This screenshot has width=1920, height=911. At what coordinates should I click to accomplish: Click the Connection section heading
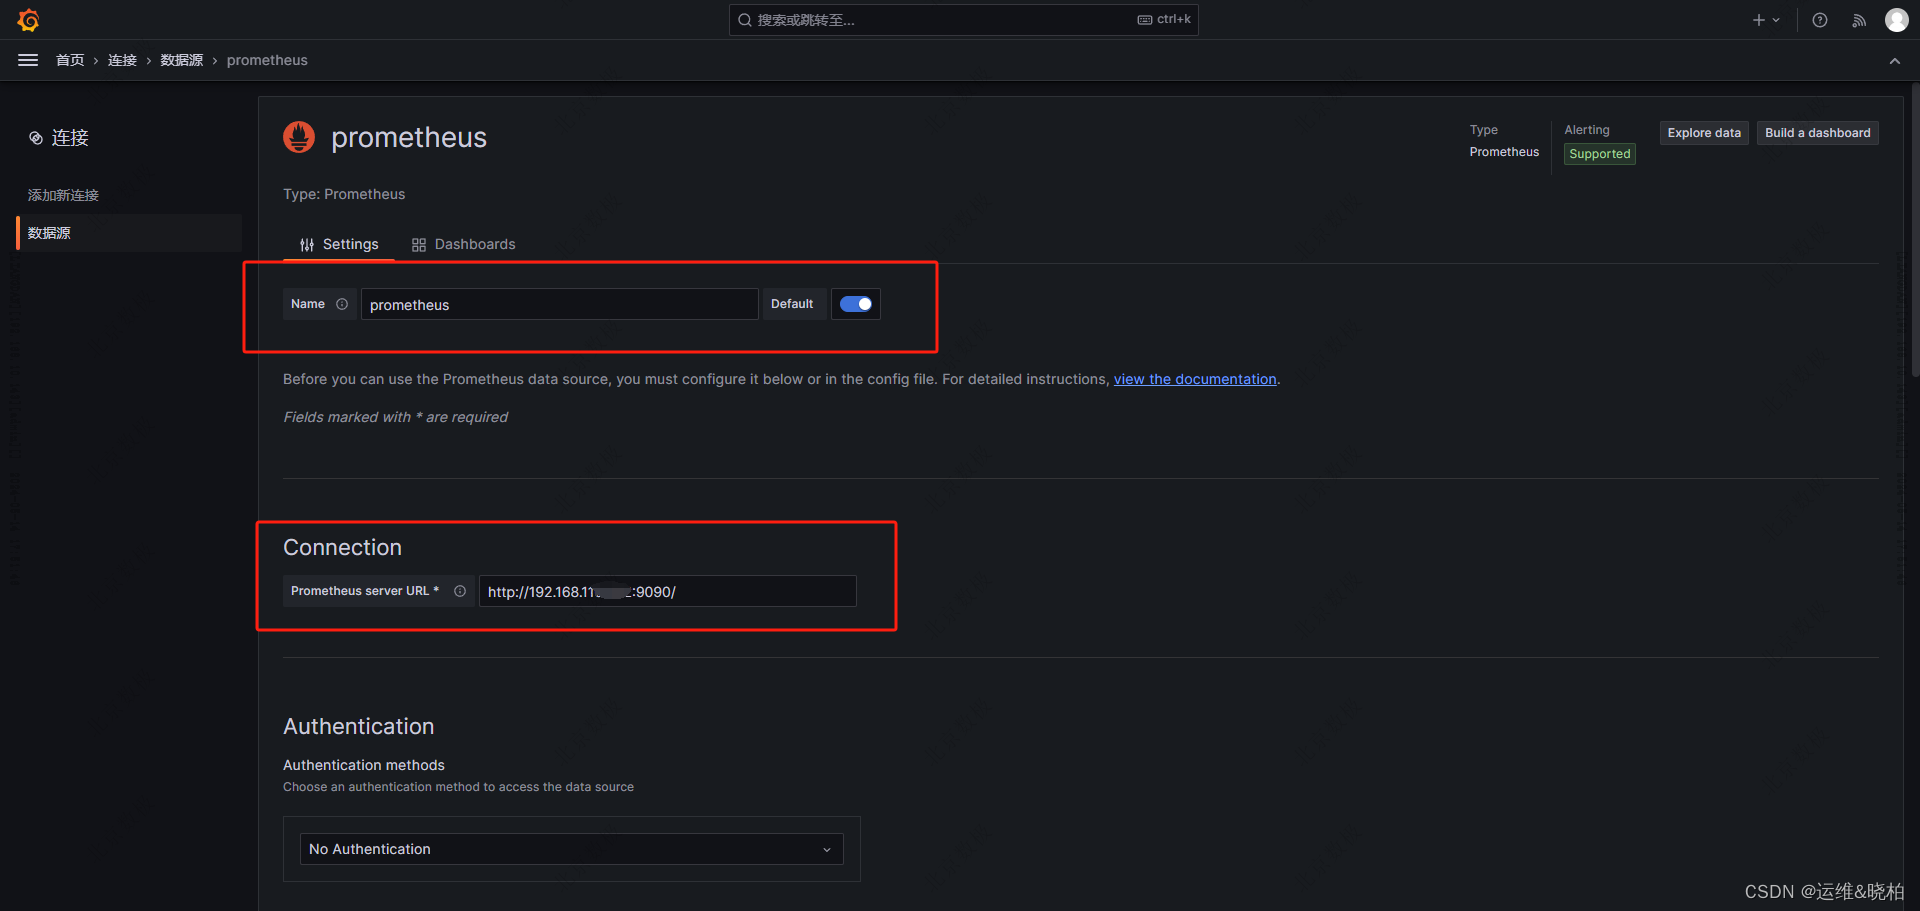point(342,547)
